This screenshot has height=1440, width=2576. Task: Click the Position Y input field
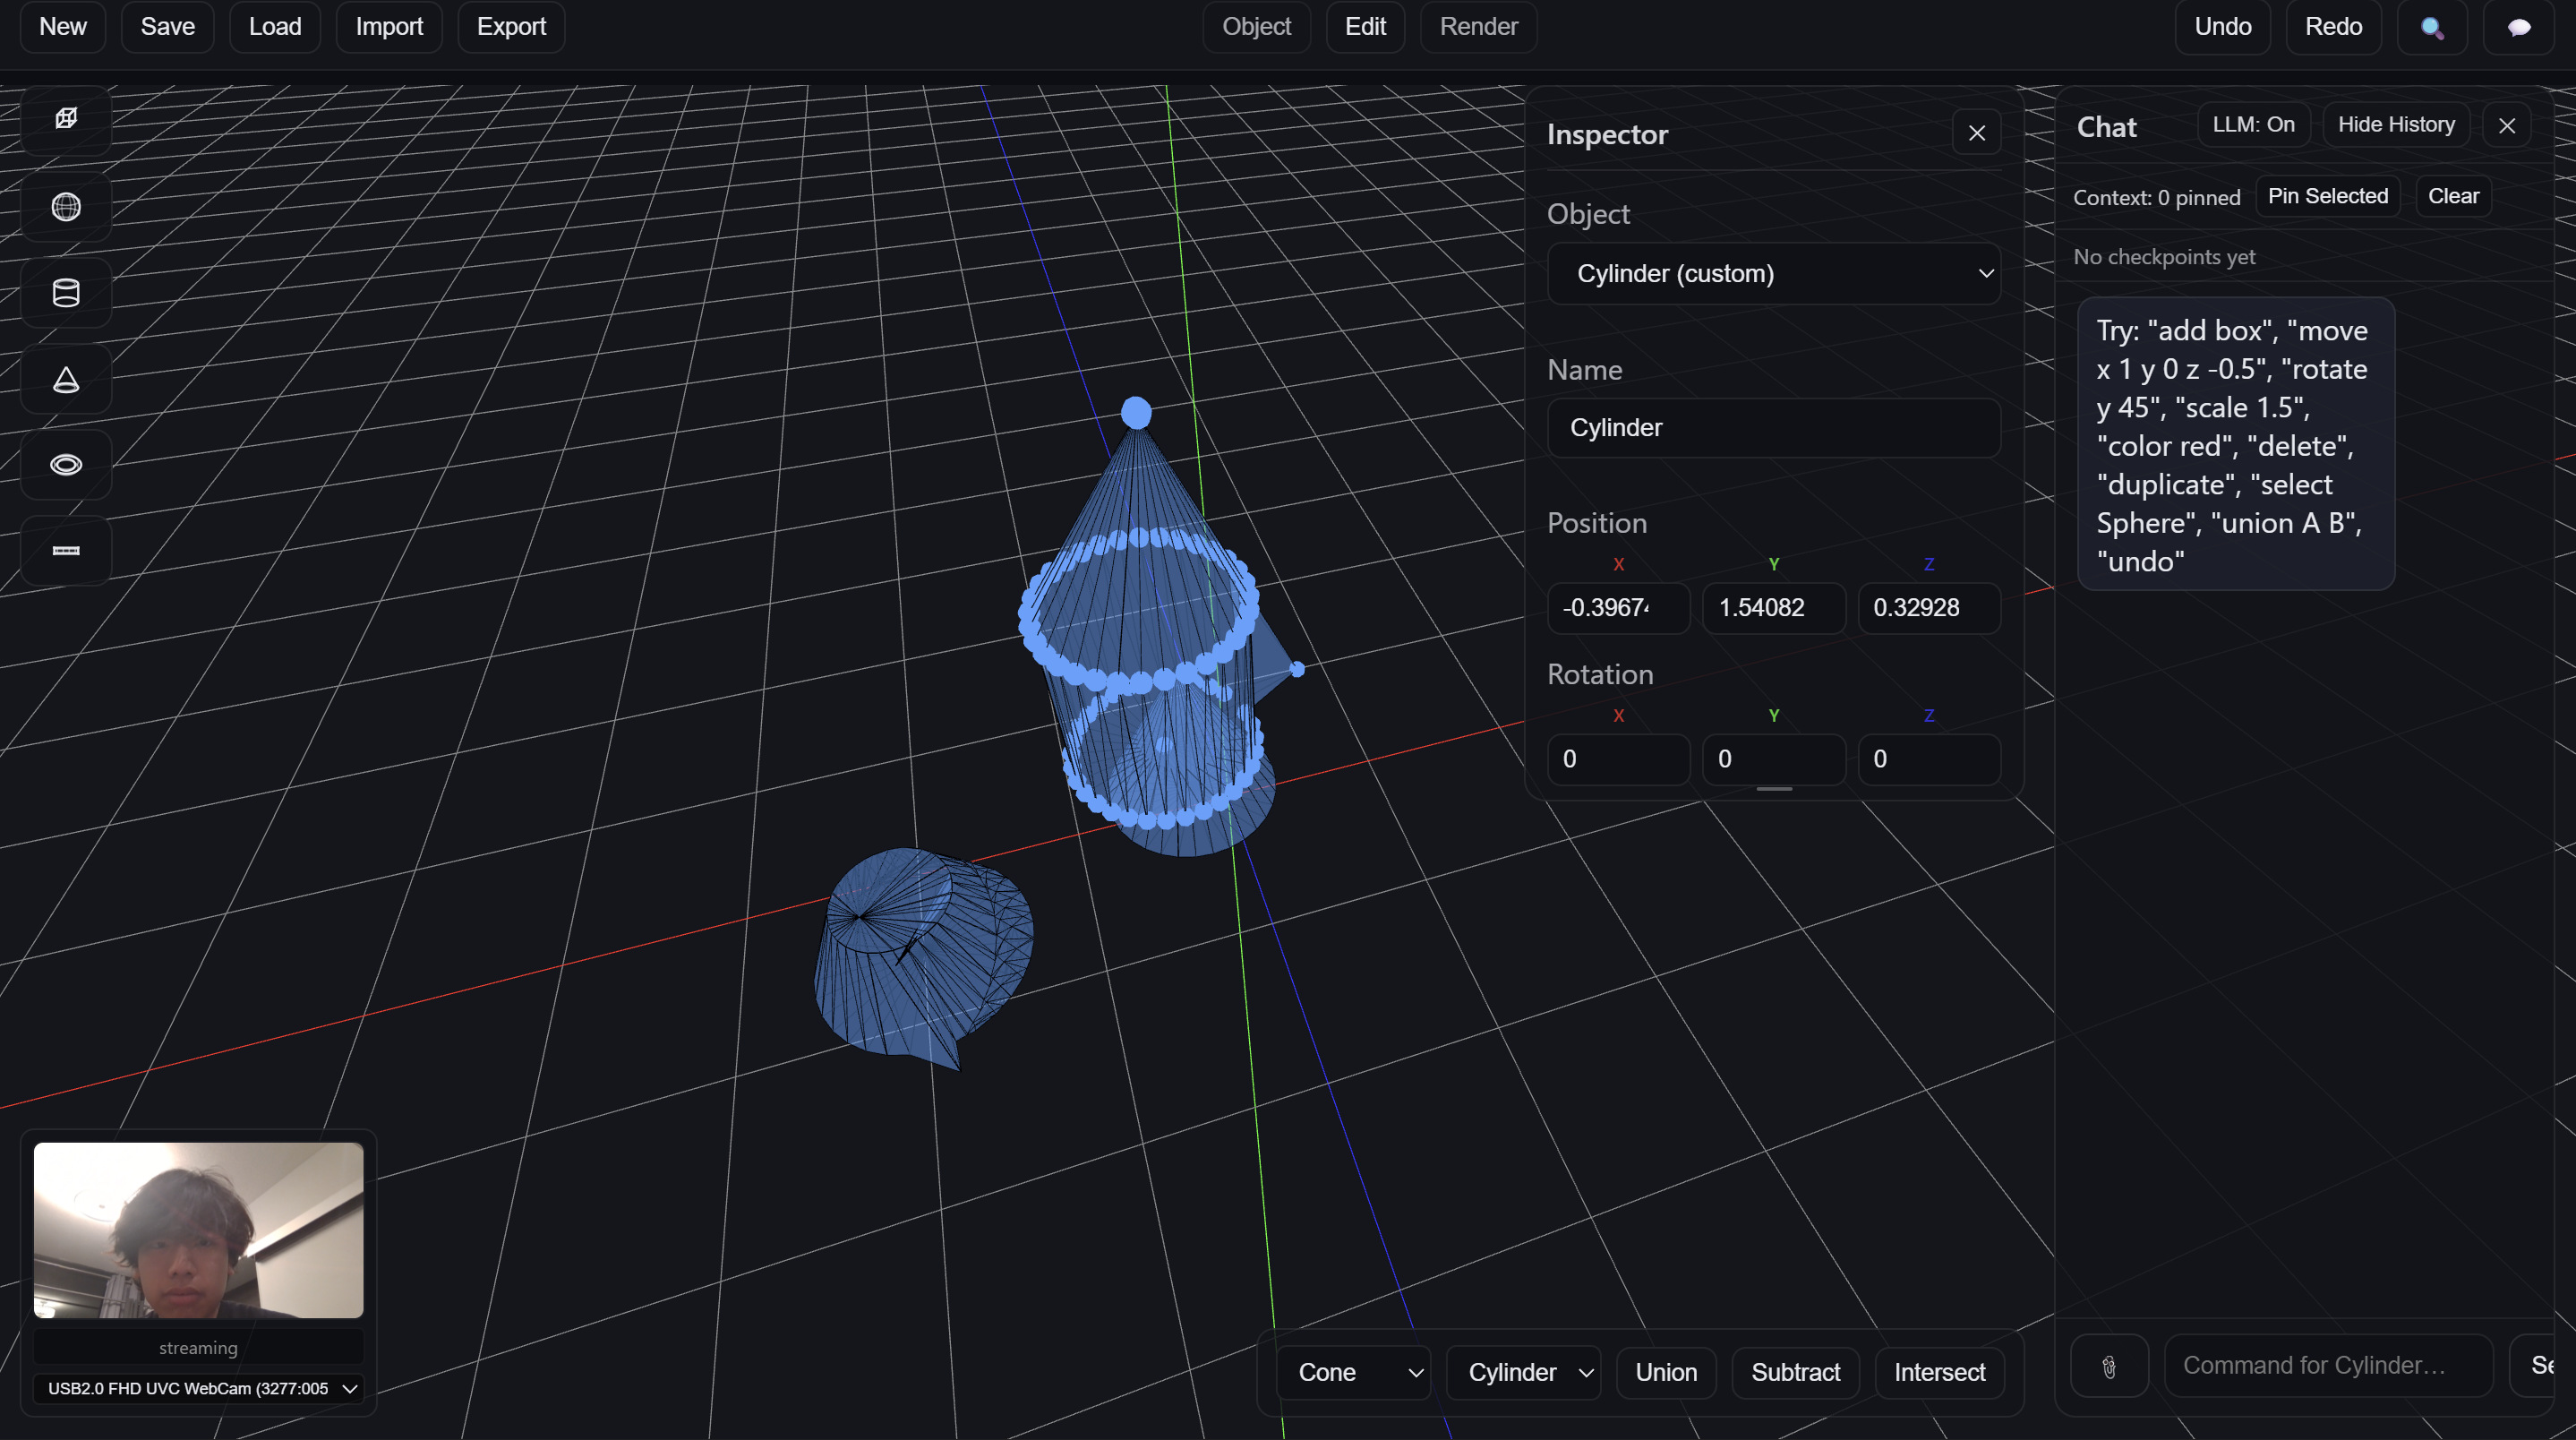click(x=1773, y=608)
